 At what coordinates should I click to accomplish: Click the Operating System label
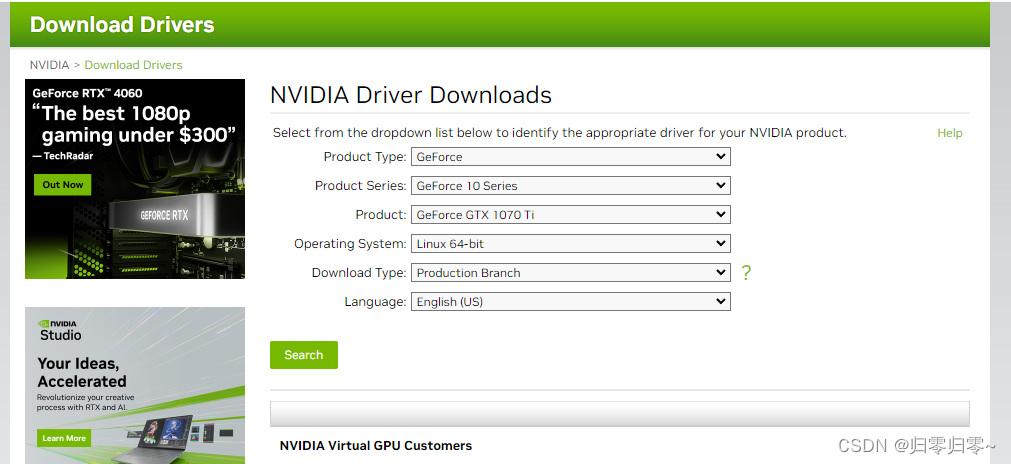click(x=350, y=244)
